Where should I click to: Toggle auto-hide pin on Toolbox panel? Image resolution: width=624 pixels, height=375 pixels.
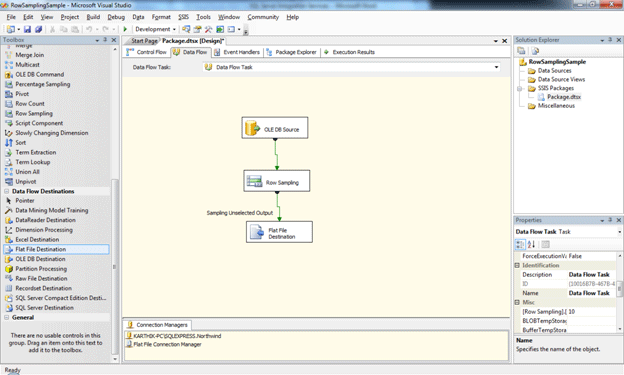105,40
